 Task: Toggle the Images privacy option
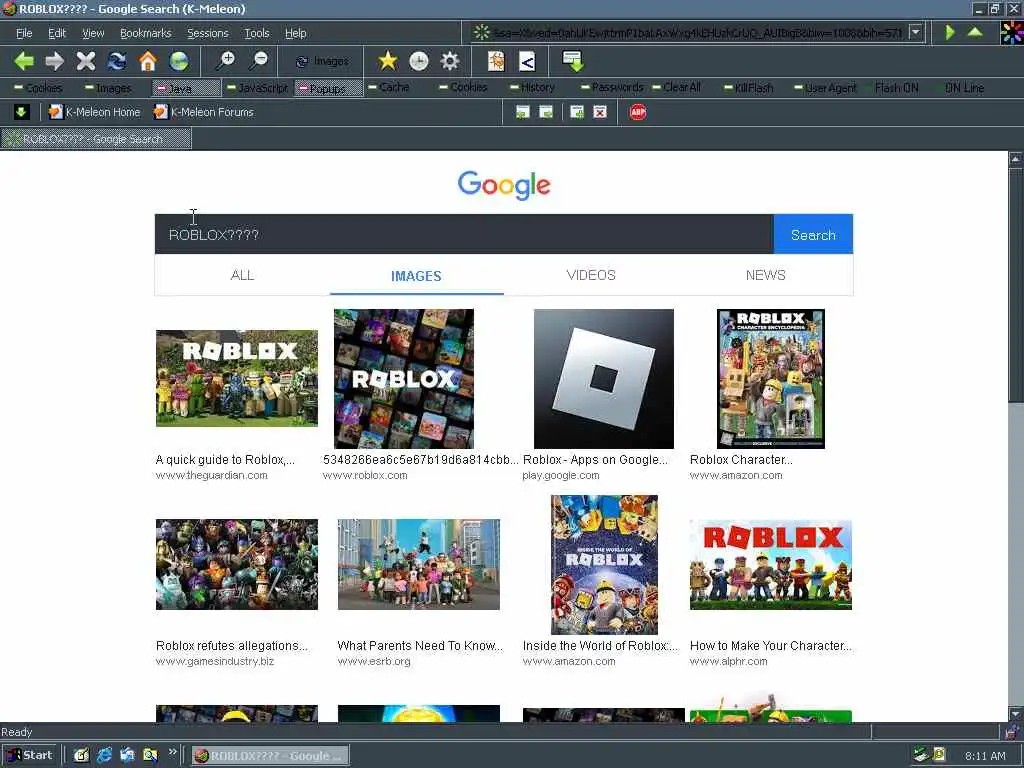coord(108,88)
